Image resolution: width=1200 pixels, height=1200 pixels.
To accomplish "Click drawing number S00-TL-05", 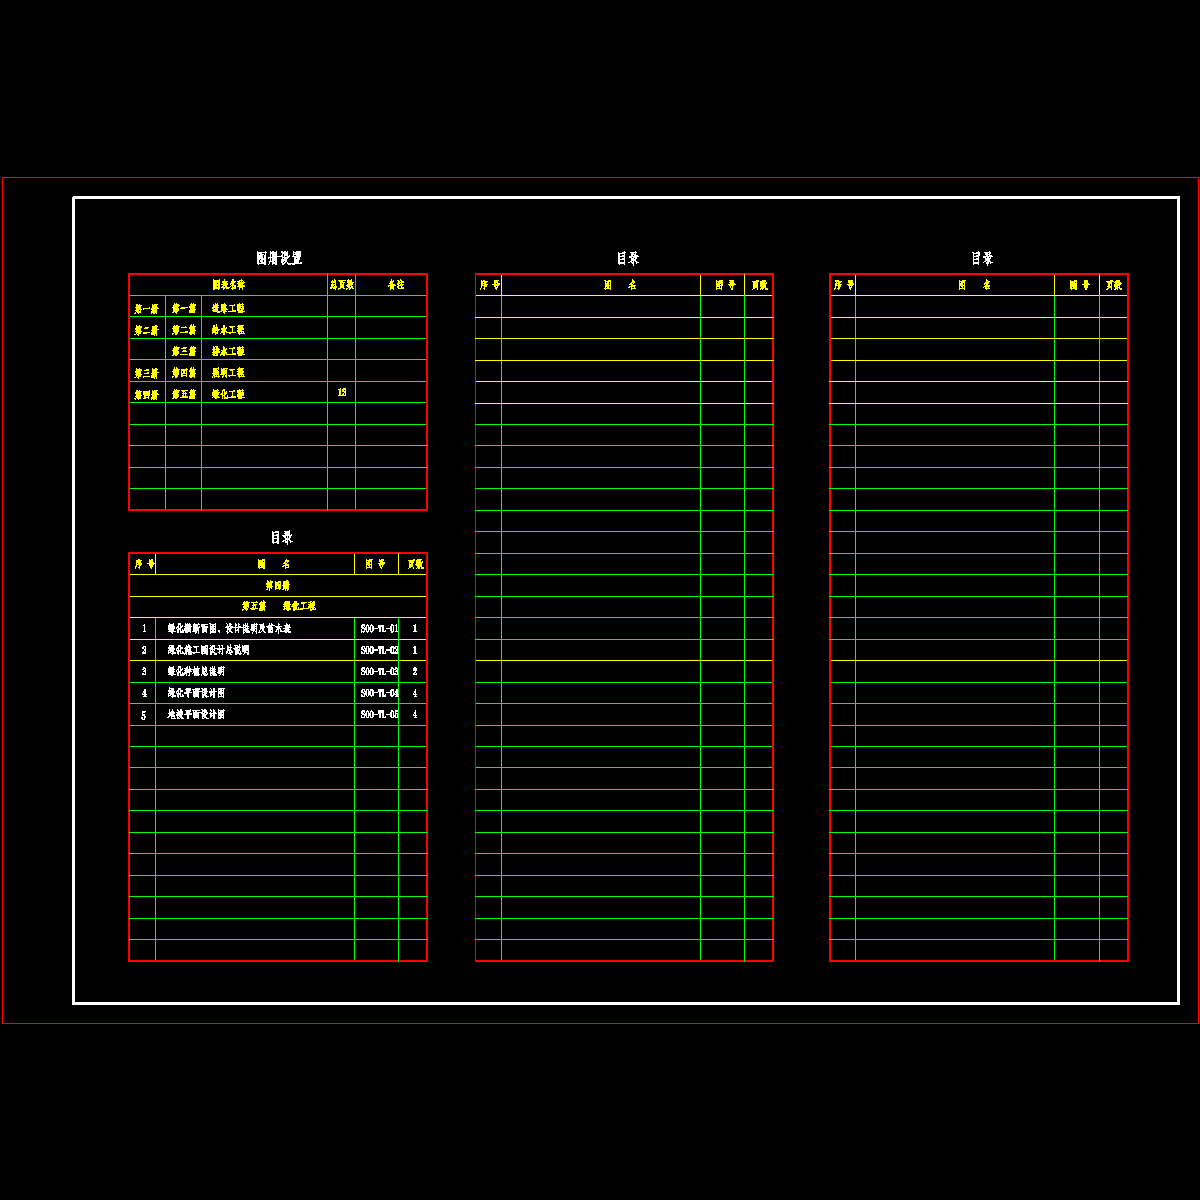I will tap(379, 715).
